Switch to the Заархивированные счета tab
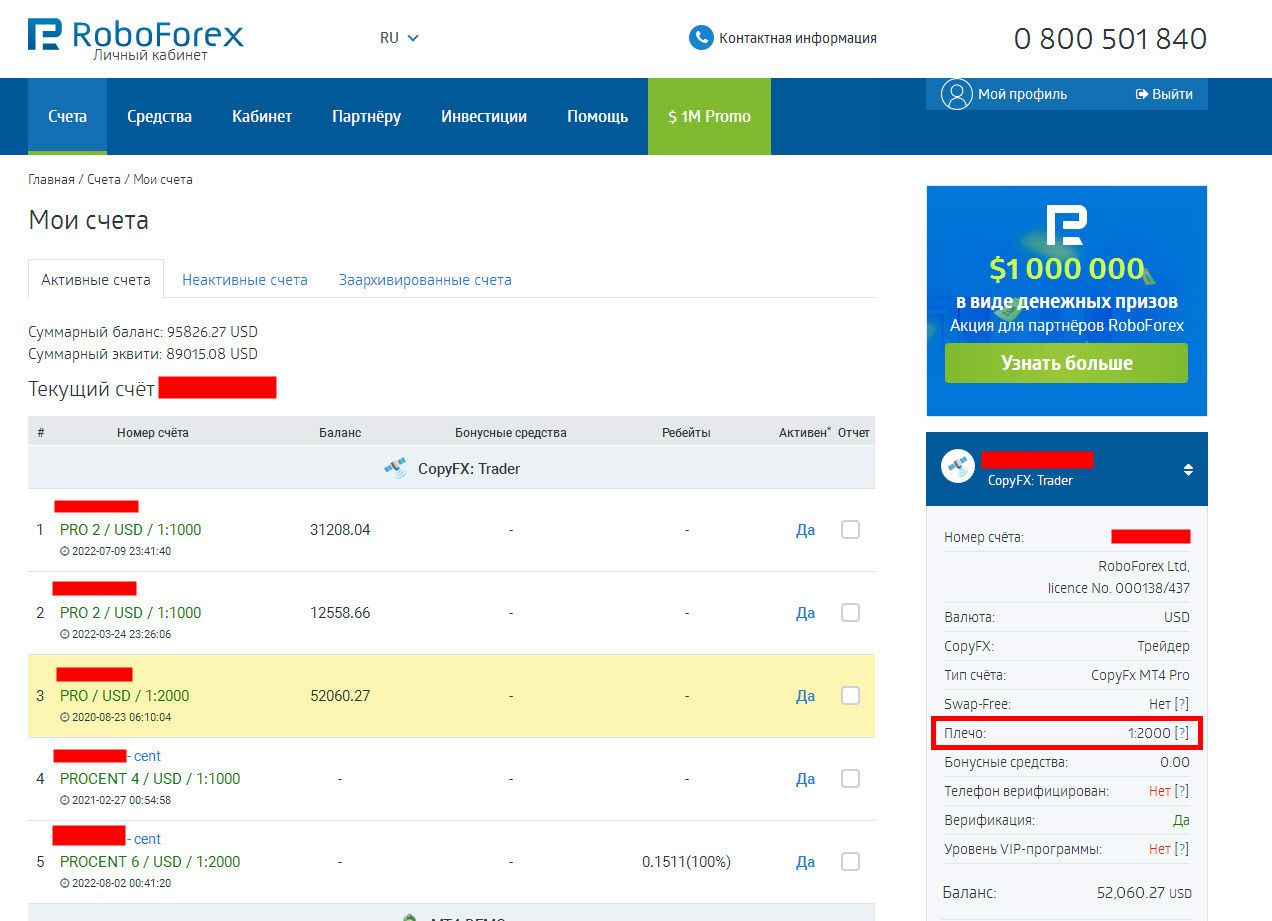This screenshot has height=921, width=1272. tap(425, 280)
